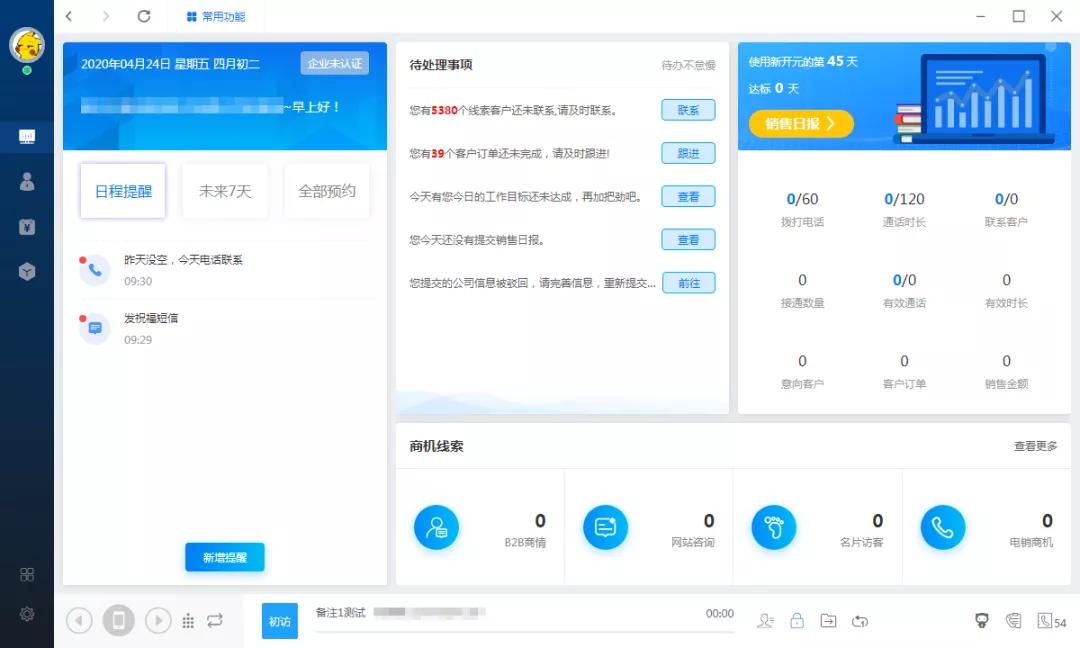
Task: Click the 0/0 联系客户 stat
Action: pos(1006,209)
